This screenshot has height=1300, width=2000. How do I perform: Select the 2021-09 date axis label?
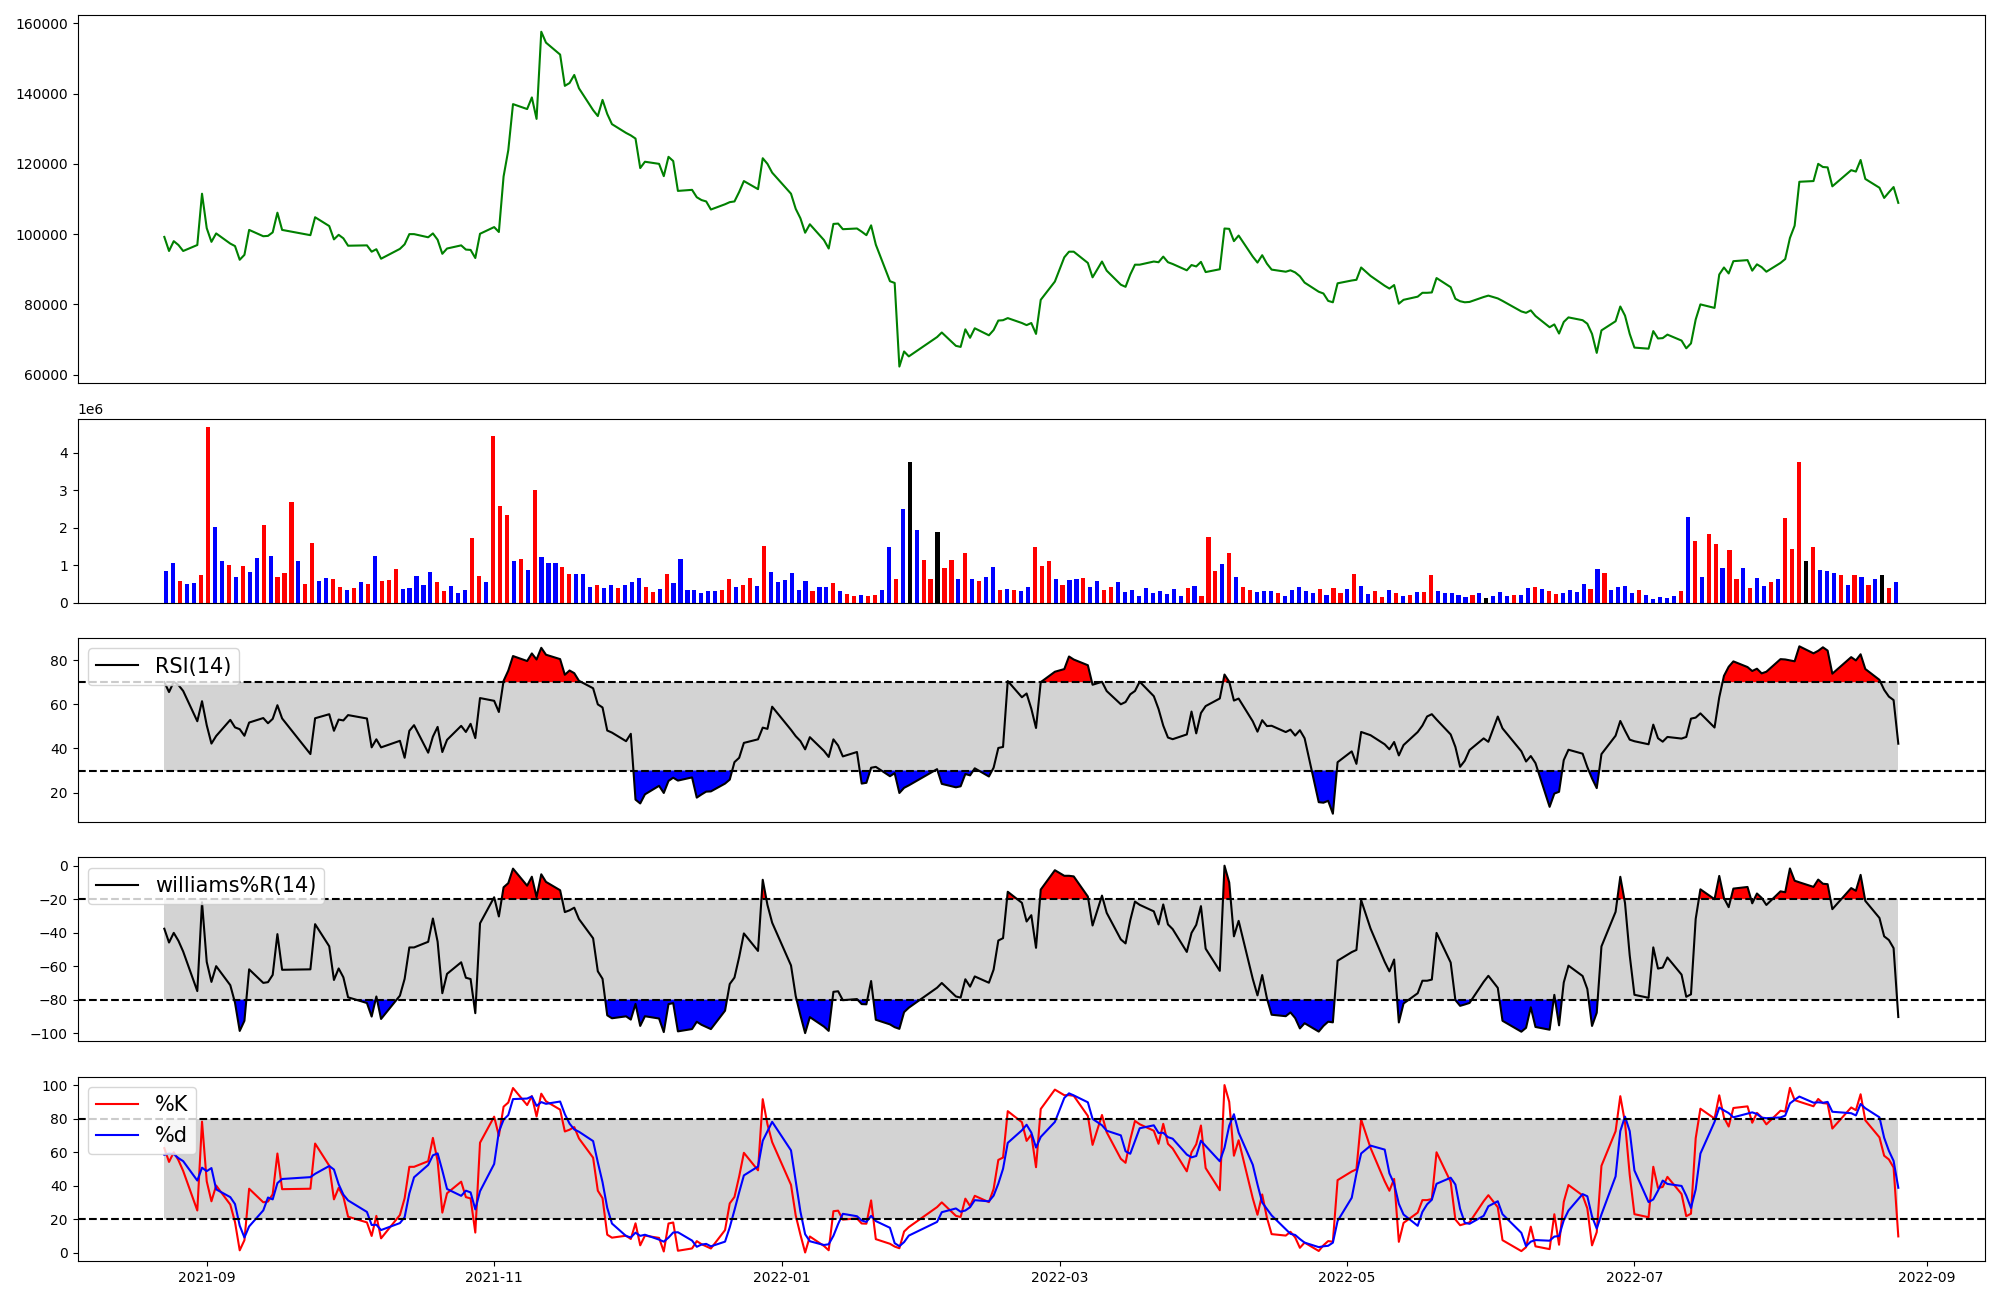(207, 1277)
